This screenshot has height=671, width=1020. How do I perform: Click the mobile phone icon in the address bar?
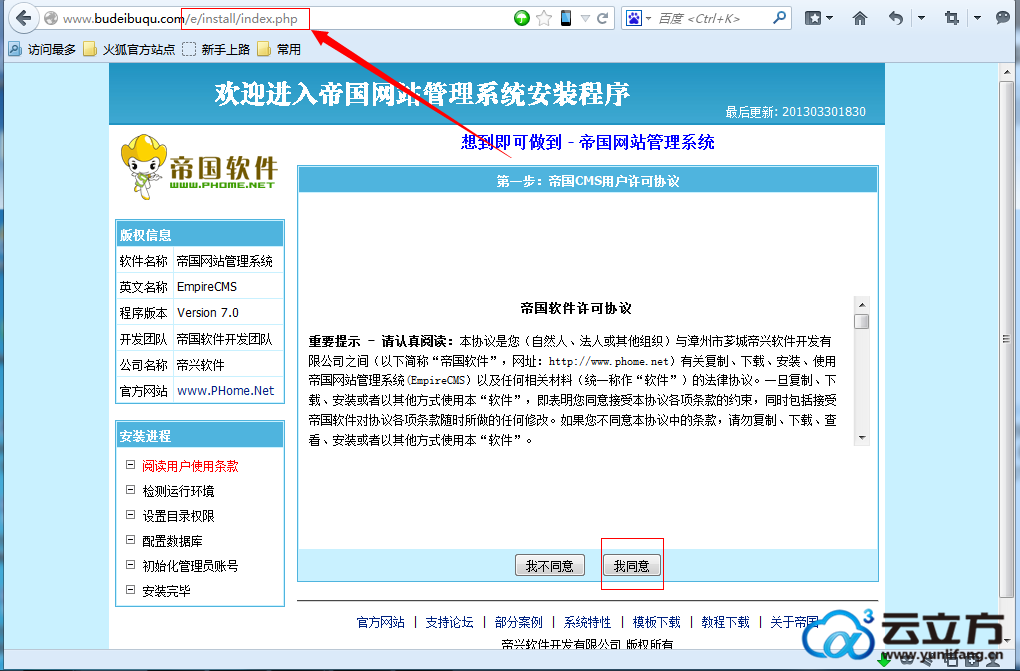coord(566,18)
